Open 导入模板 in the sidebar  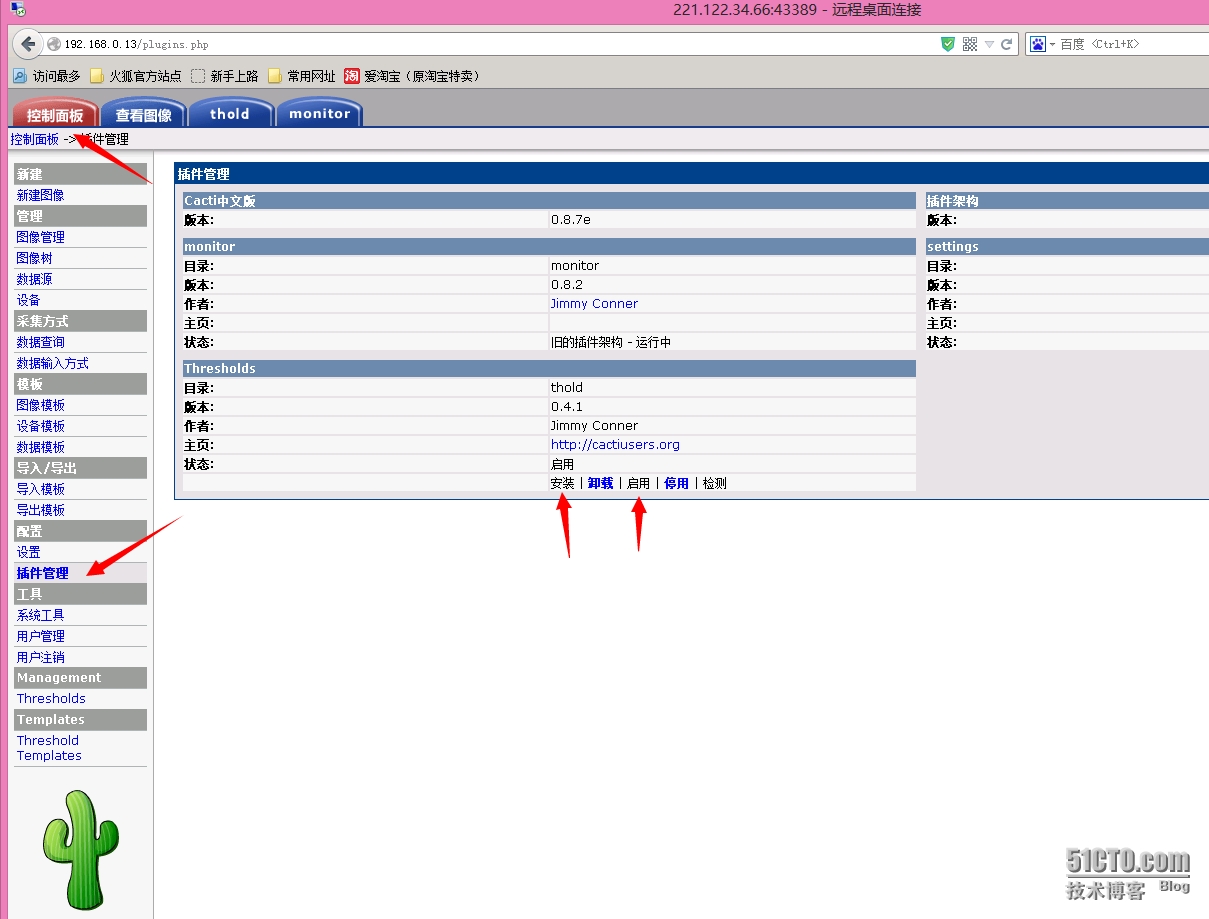[40, 489]
